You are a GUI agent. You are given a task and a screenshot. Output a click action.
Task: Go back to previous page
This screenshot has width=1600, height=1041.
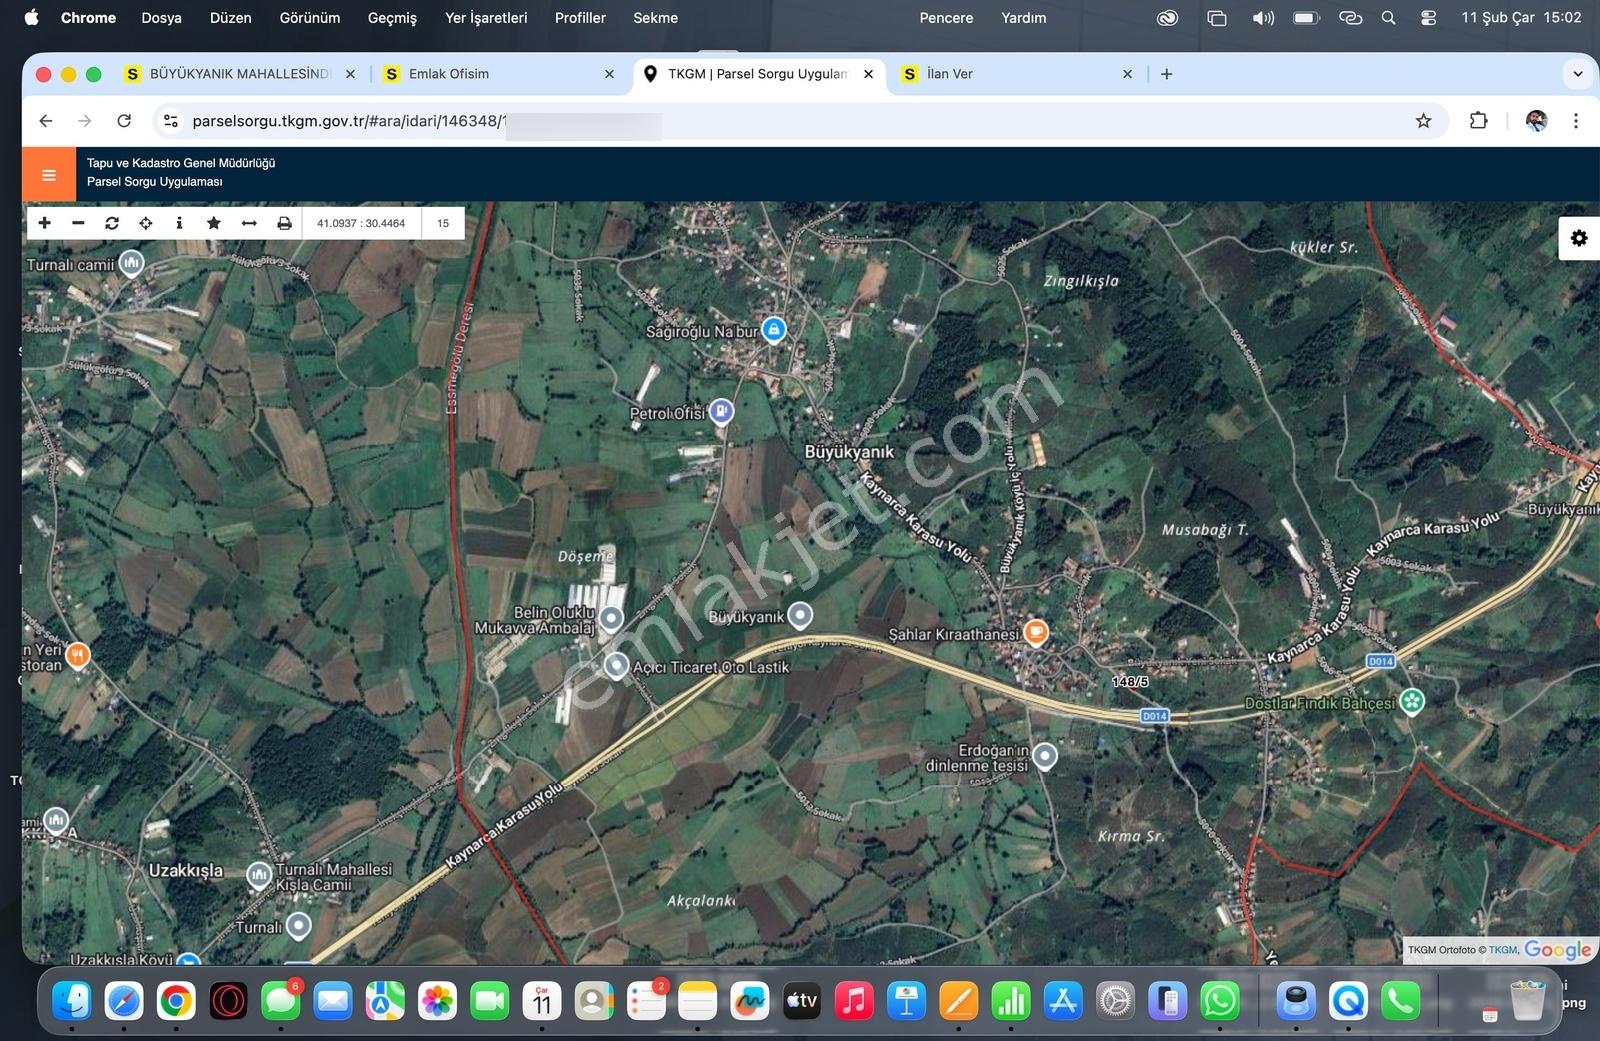pyautogui.click(x=46, y=121)
